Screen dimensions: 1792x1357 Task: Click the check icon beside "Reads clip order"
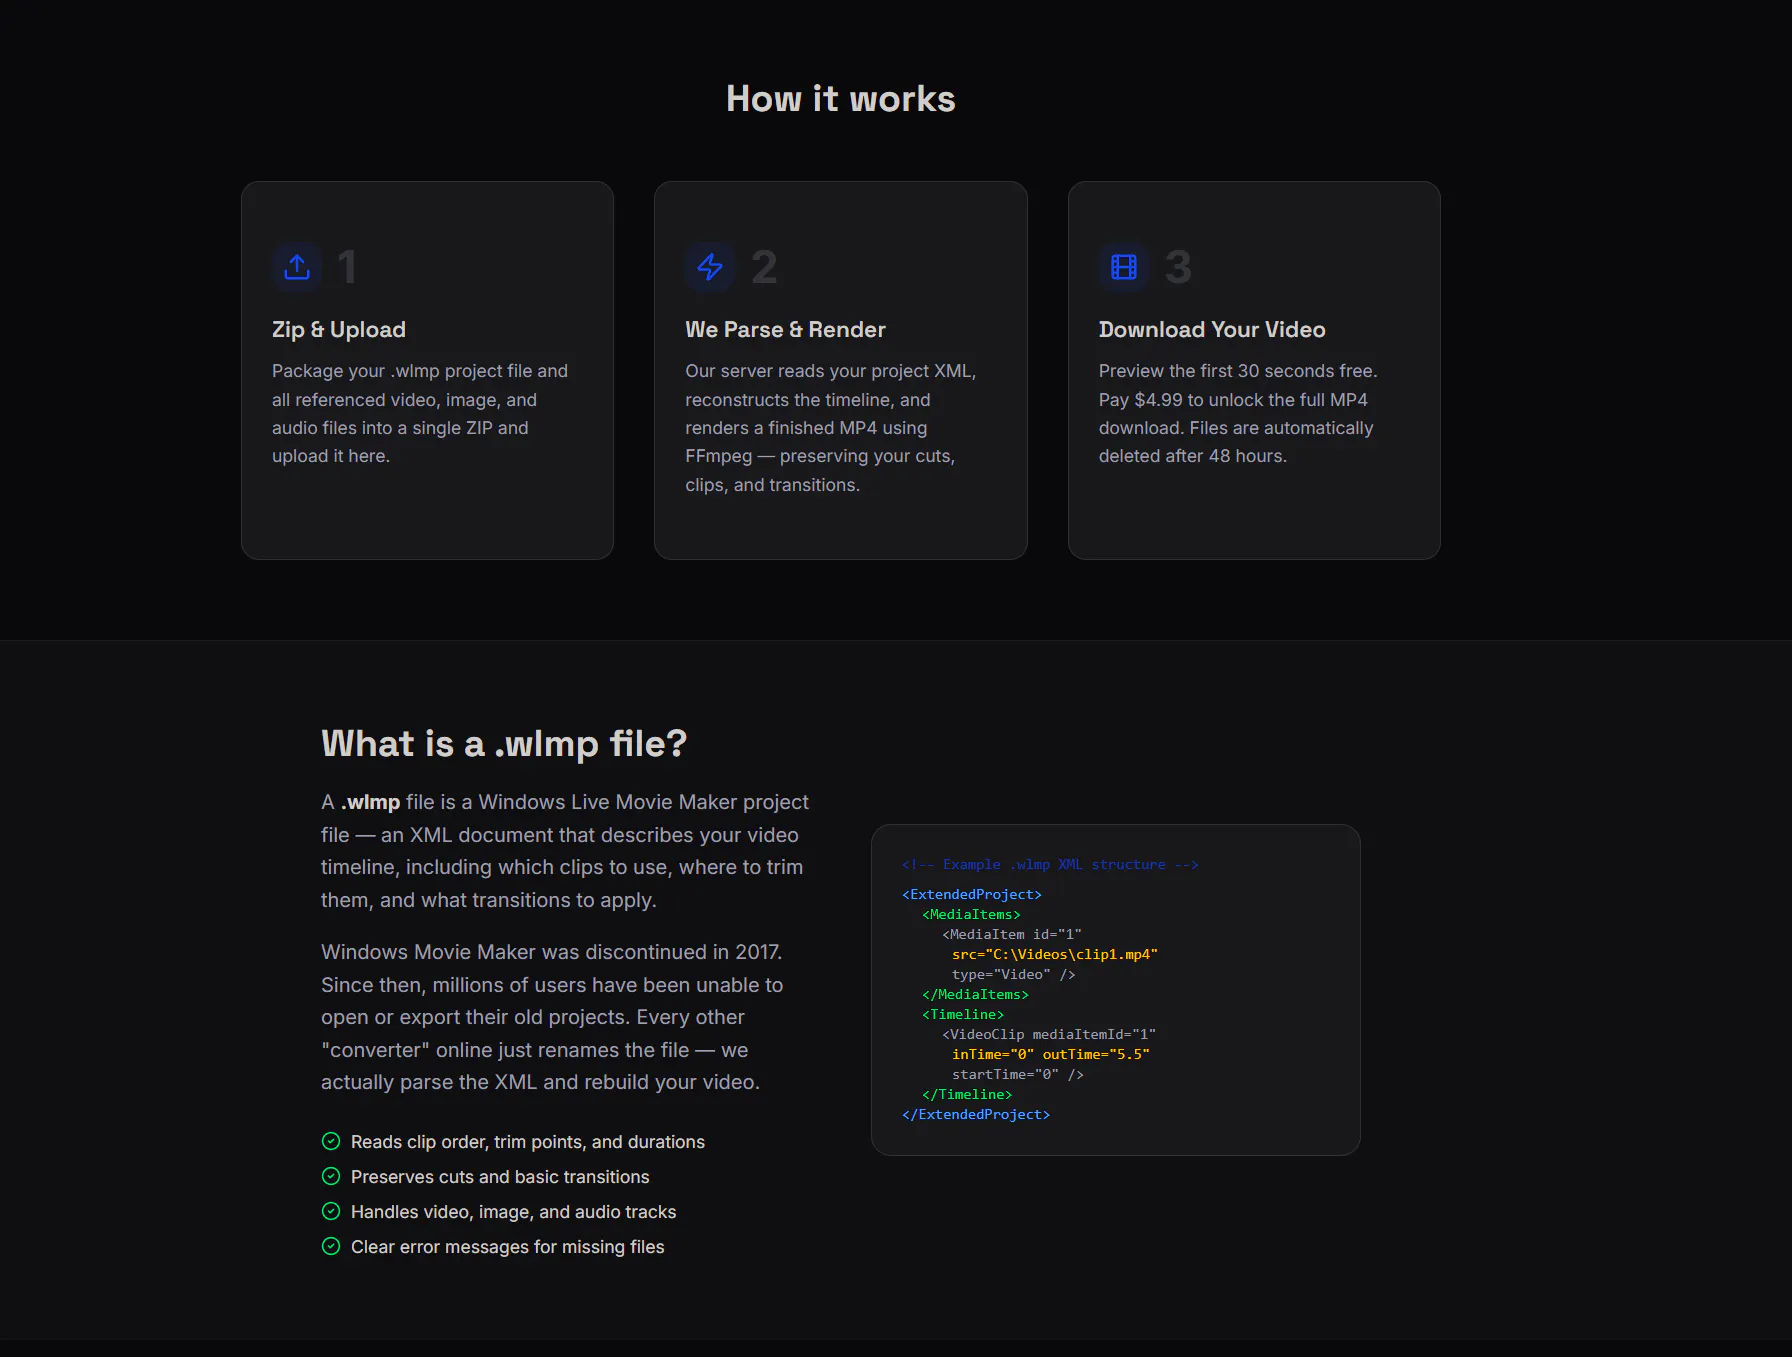331,1141
